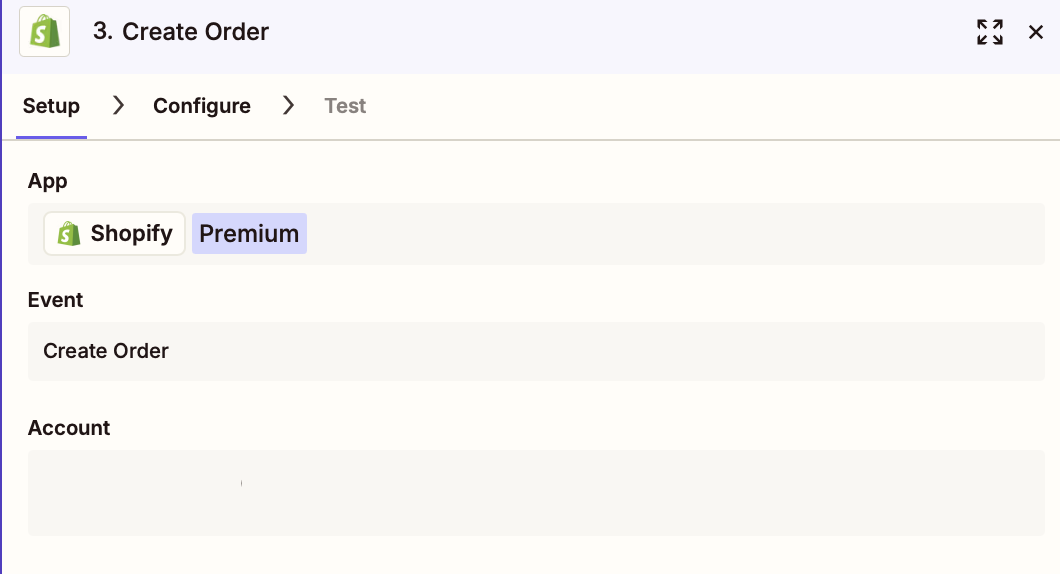Click the chevron between Configure and Test
The height and width of the screenshot is (574, 1060).
(288, 105)
